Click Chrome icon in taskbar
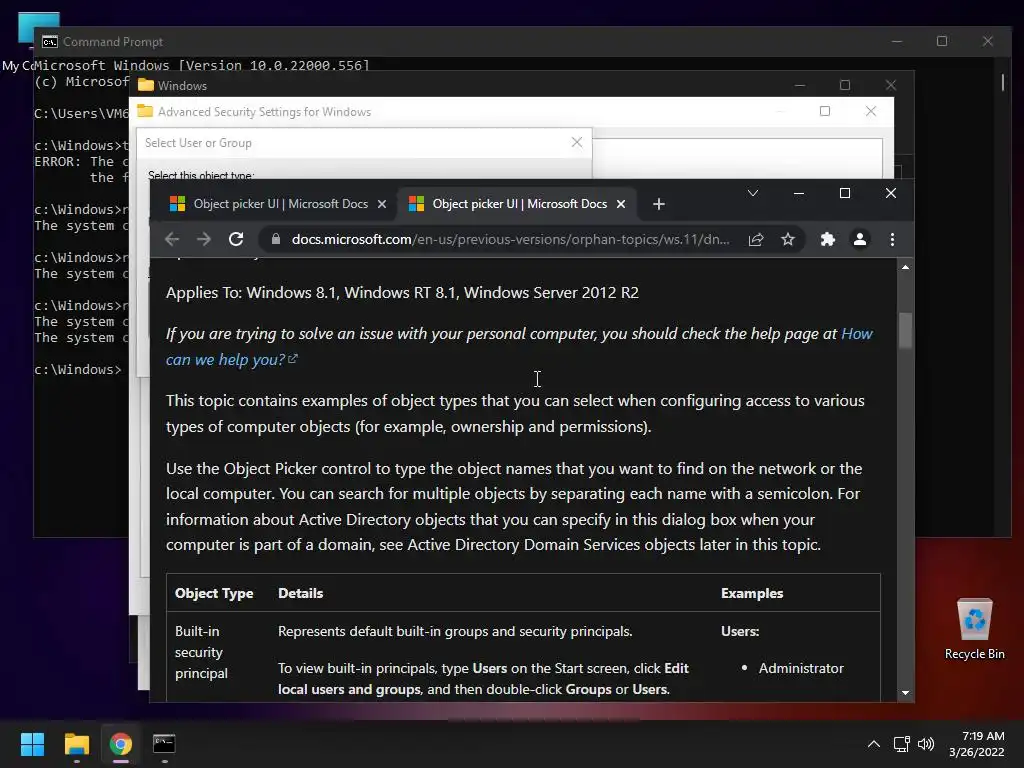Viewport: 1024px width, 768px height. [x=121, y=744]
